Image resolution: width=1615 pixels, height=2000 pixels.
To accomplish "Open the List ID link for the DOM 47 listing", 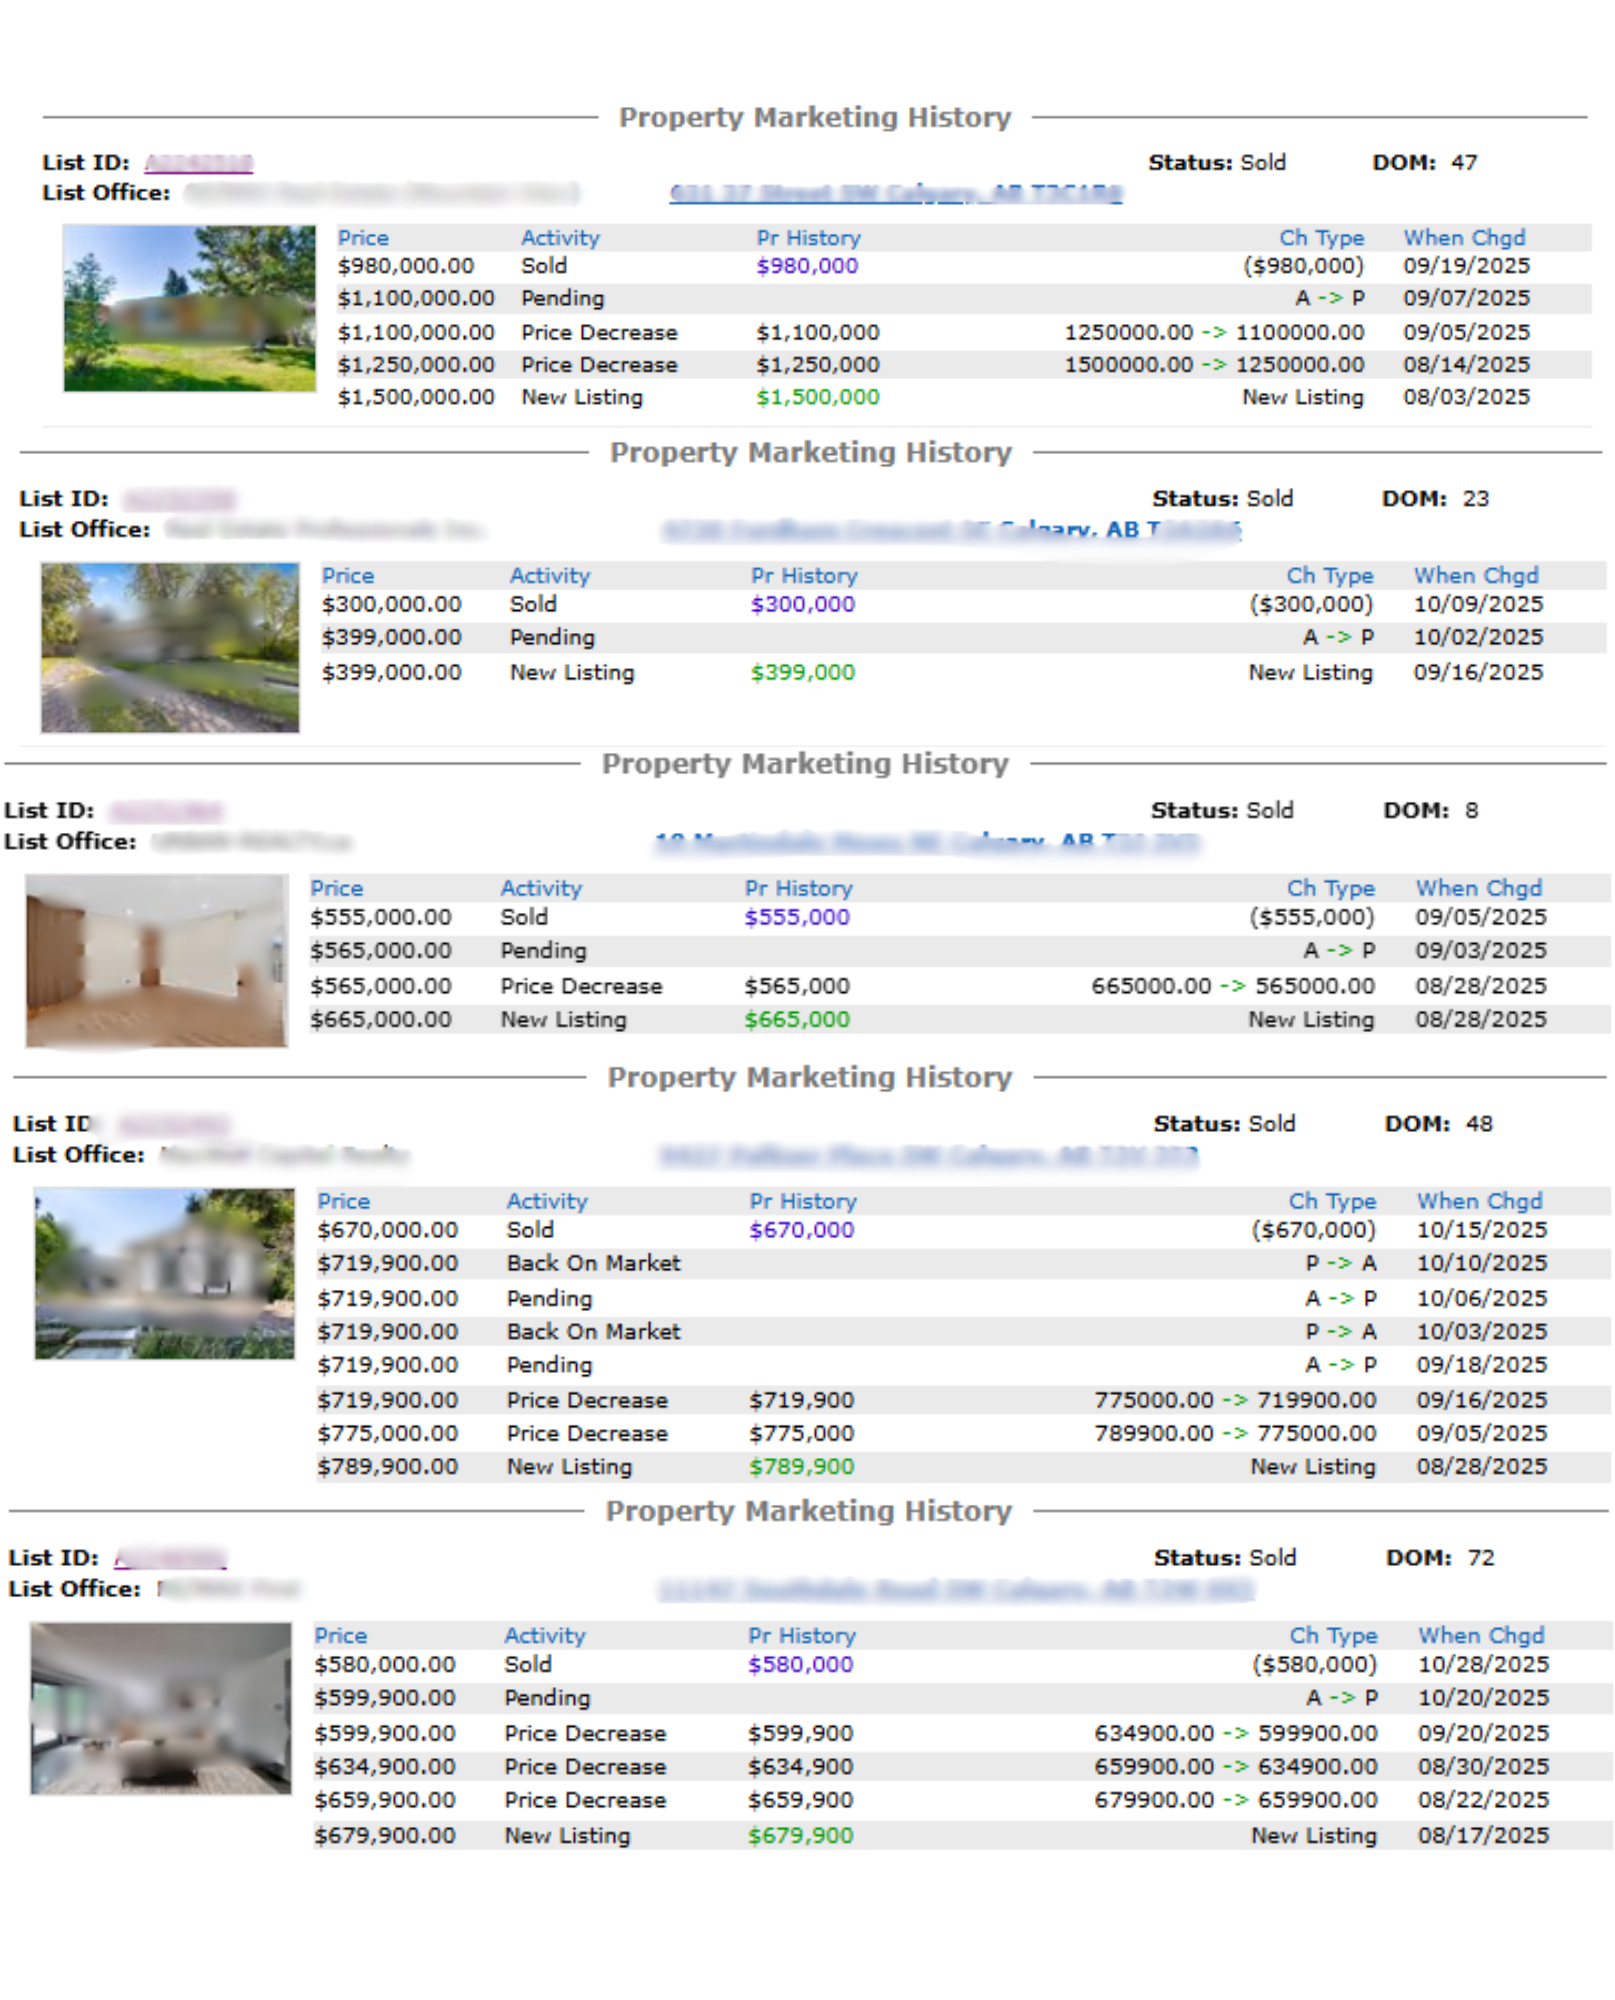I will click(x=198, y=162).
